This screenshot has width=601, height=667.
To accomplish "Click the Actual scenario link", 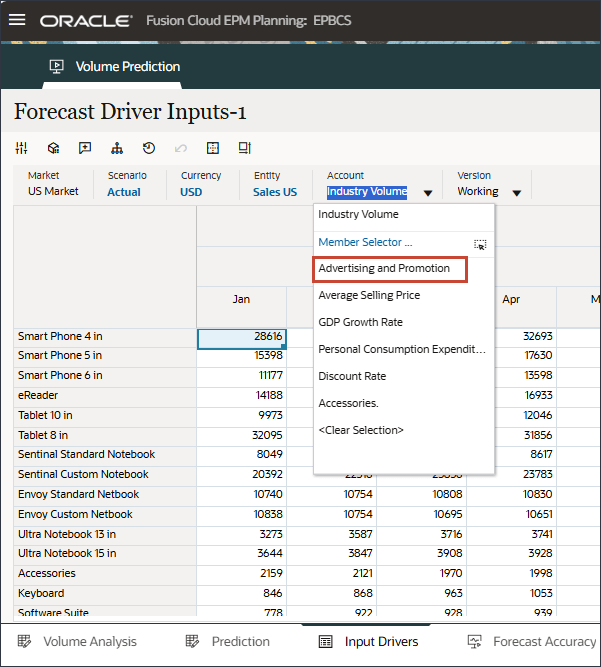I will click(x=124, y=192).
